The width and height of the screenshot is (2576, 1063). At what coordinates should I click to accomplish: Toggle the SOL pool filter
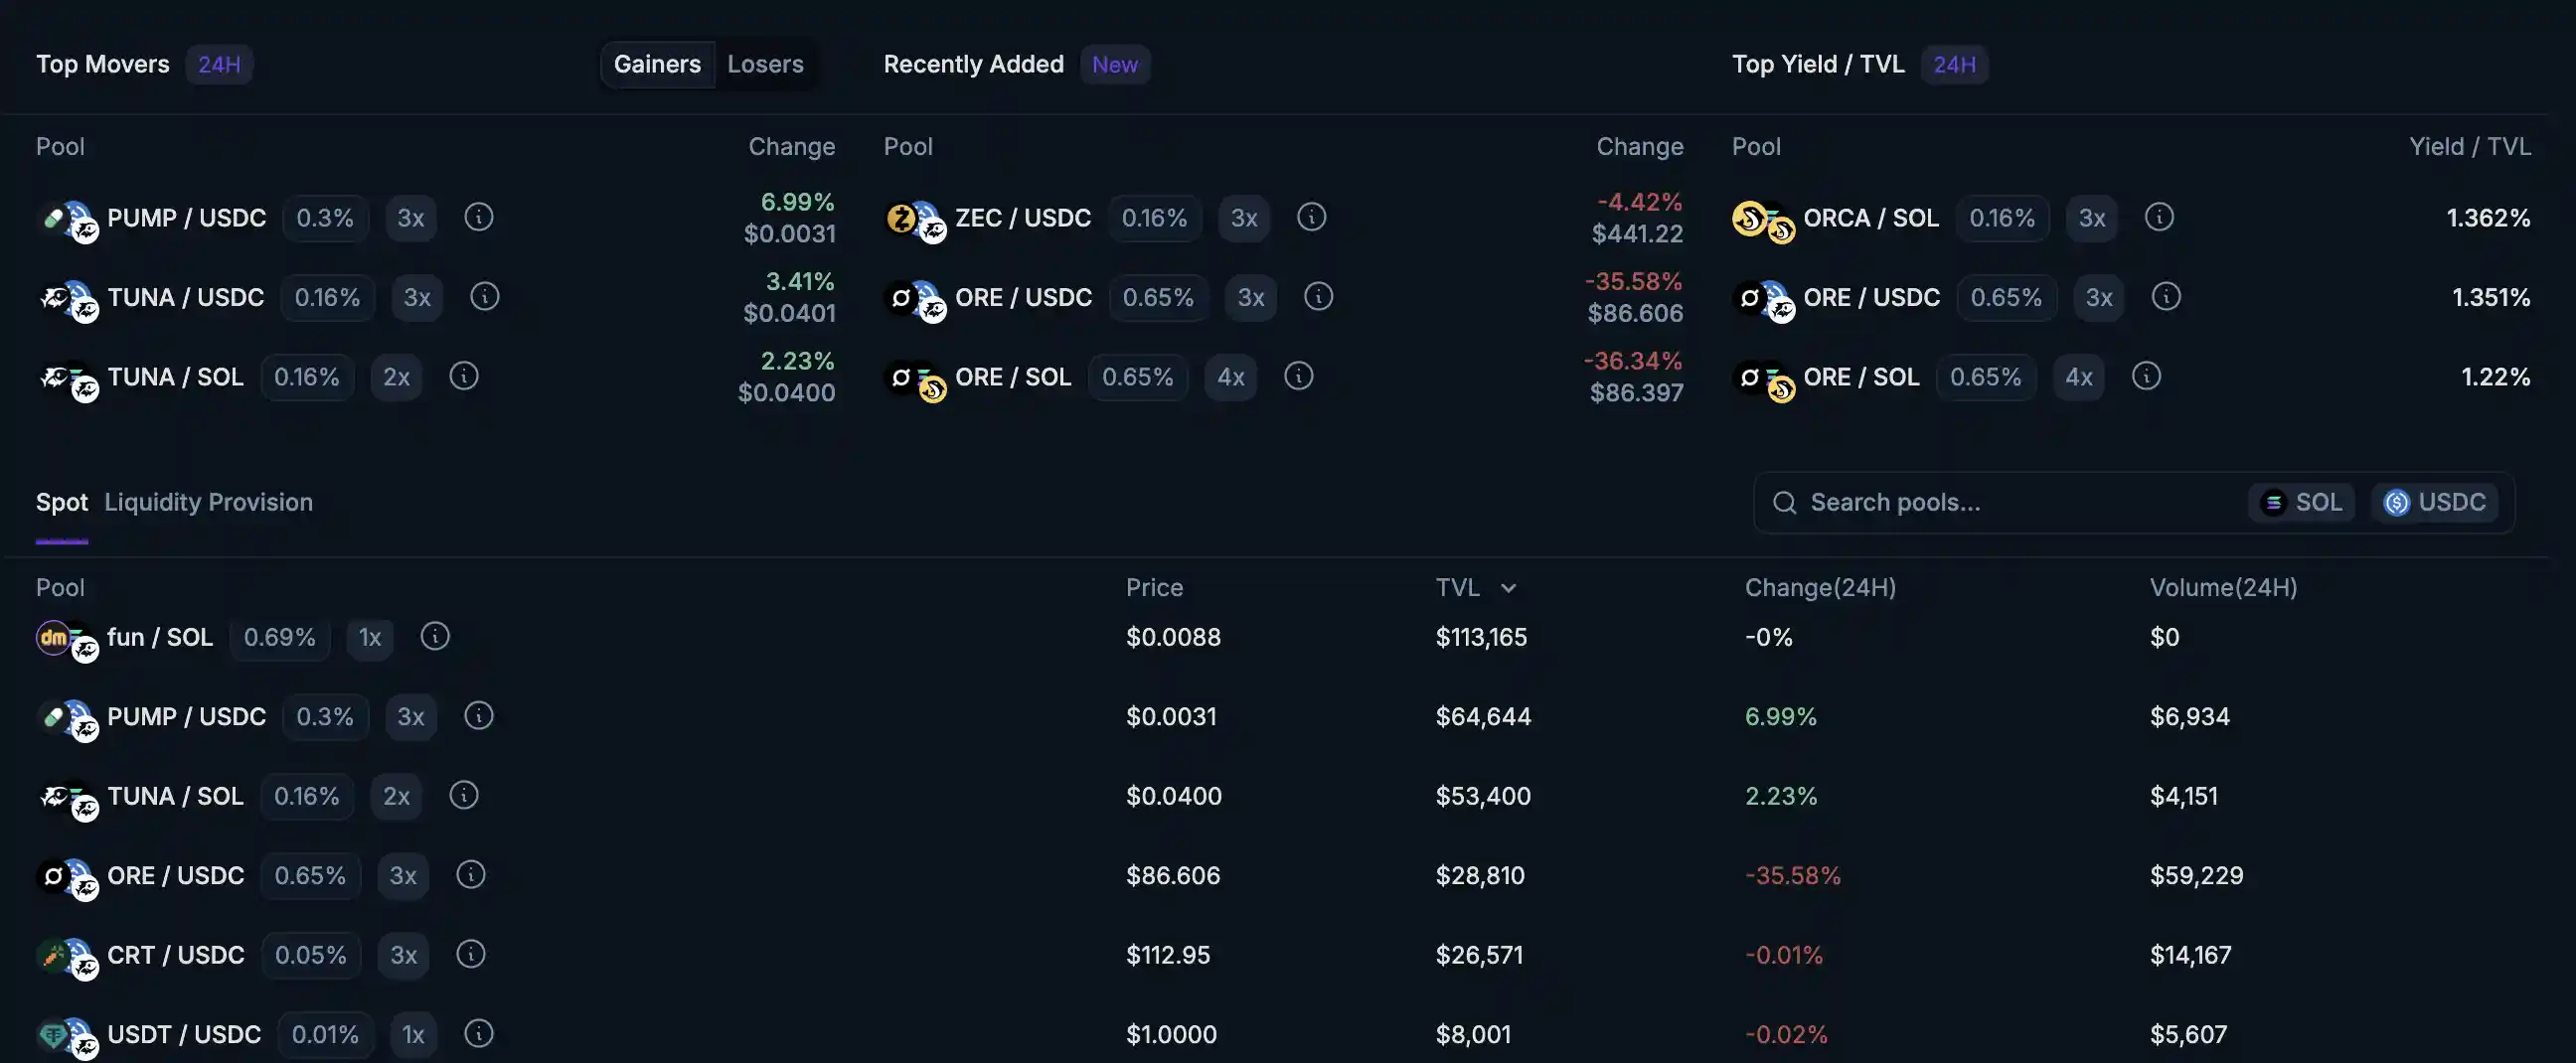pos(2301,502)
